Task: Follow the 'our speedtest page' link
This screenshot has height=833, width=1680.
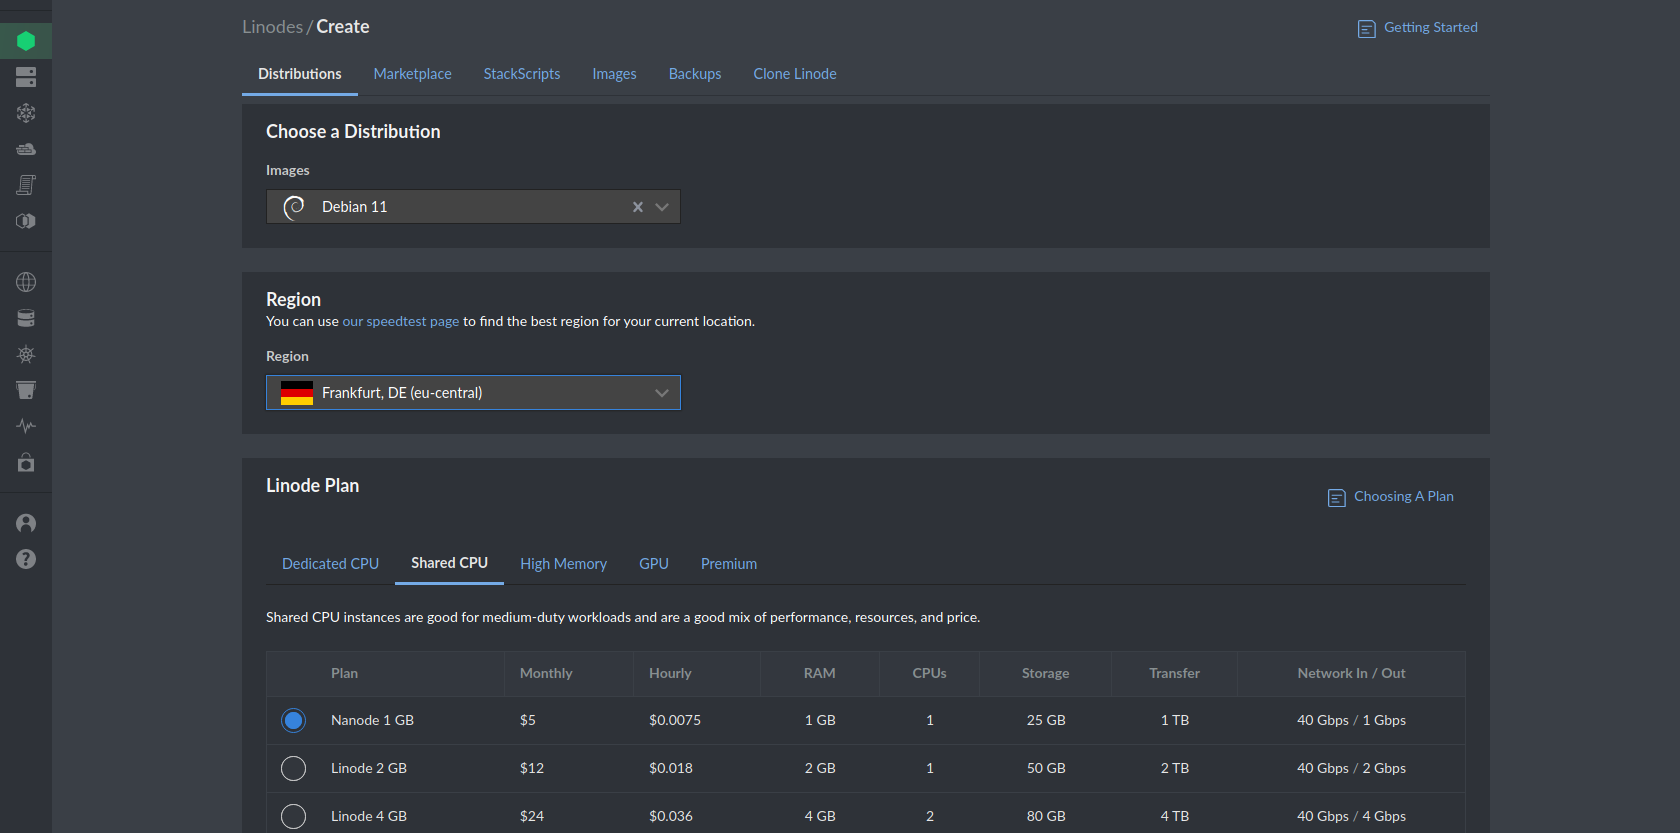Action: pyautogui.click(x=400, y=322)
